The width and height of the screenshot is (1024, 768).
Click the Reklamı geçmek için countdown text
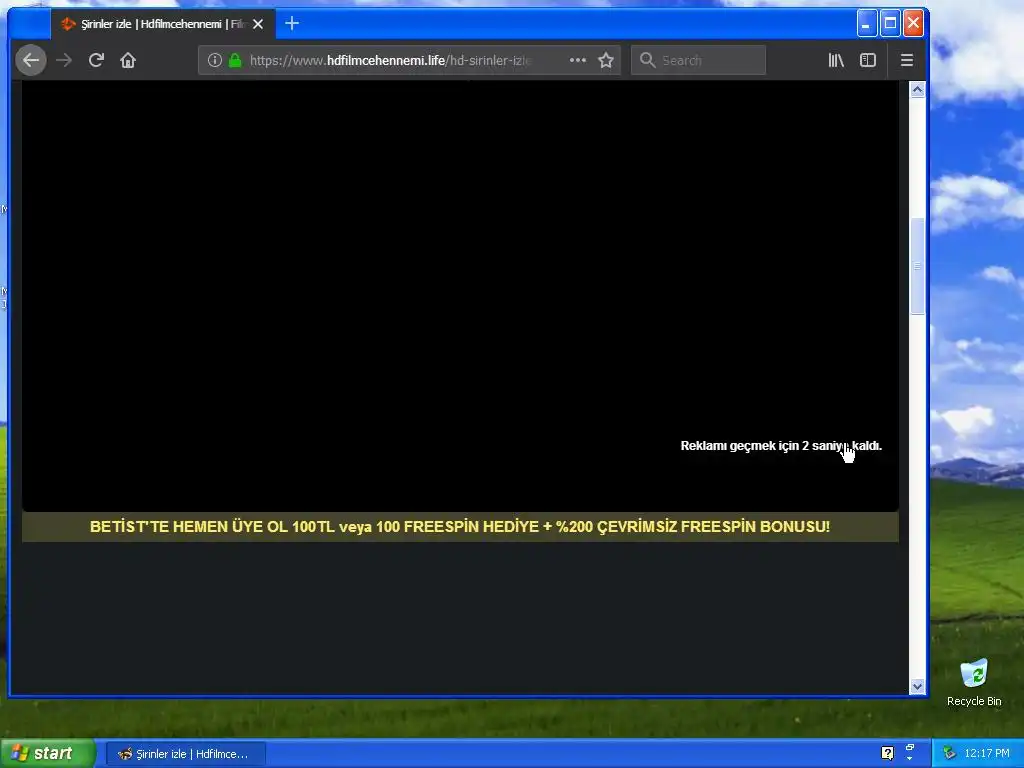click(781, 445)
